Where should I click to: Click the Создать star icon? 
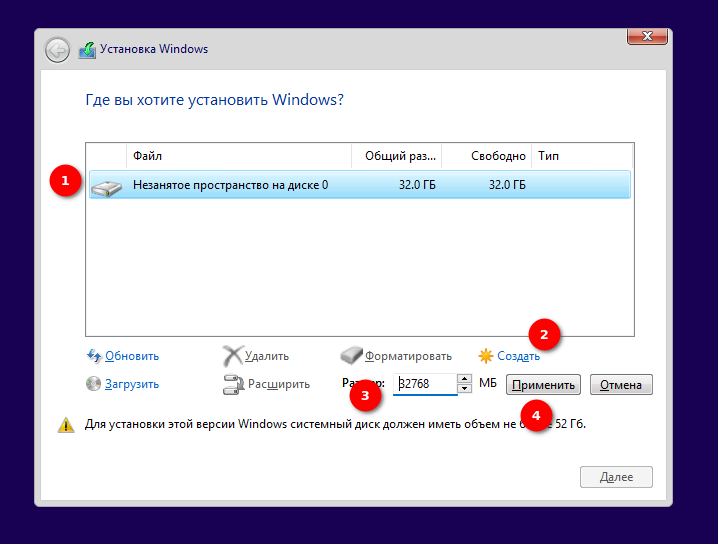tap(485, 356)
